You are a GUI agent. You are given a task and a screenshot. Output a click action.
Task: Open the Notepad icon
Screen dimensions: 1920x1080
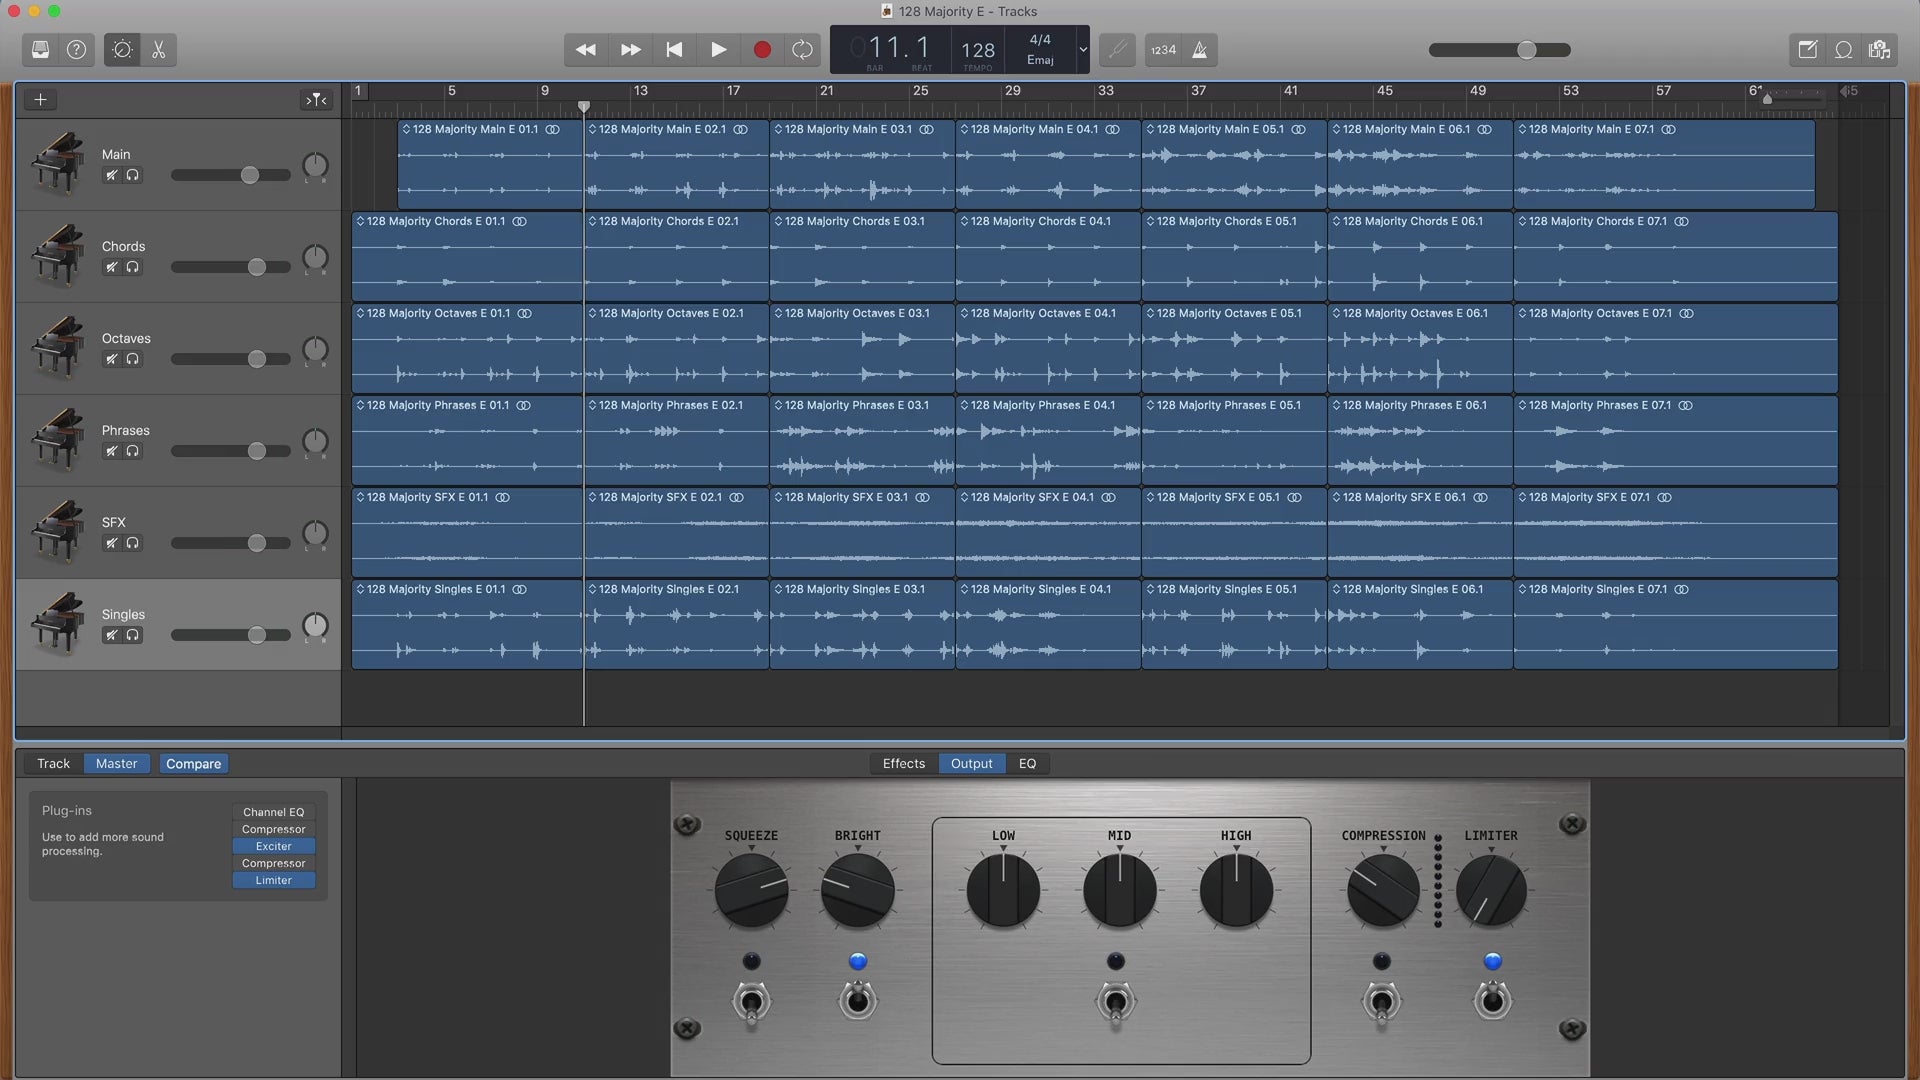point(1807,49)
